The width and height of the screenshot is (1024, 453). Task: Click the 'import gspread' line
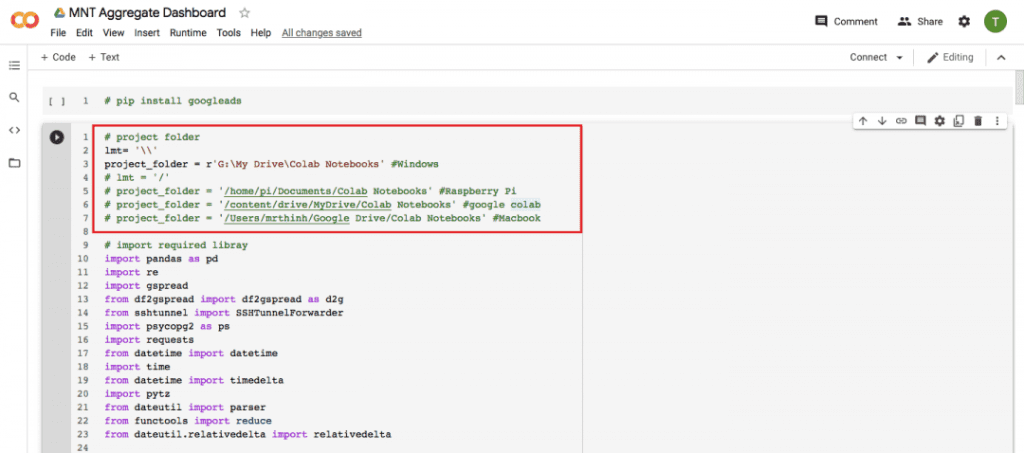tap(146, 286)
